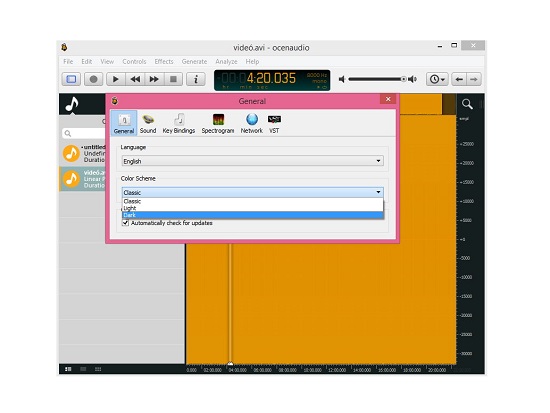
Task: Click the ocenaudio icon in the General dialog title bar
Action: pyautogui.click(x=115, y=101)
